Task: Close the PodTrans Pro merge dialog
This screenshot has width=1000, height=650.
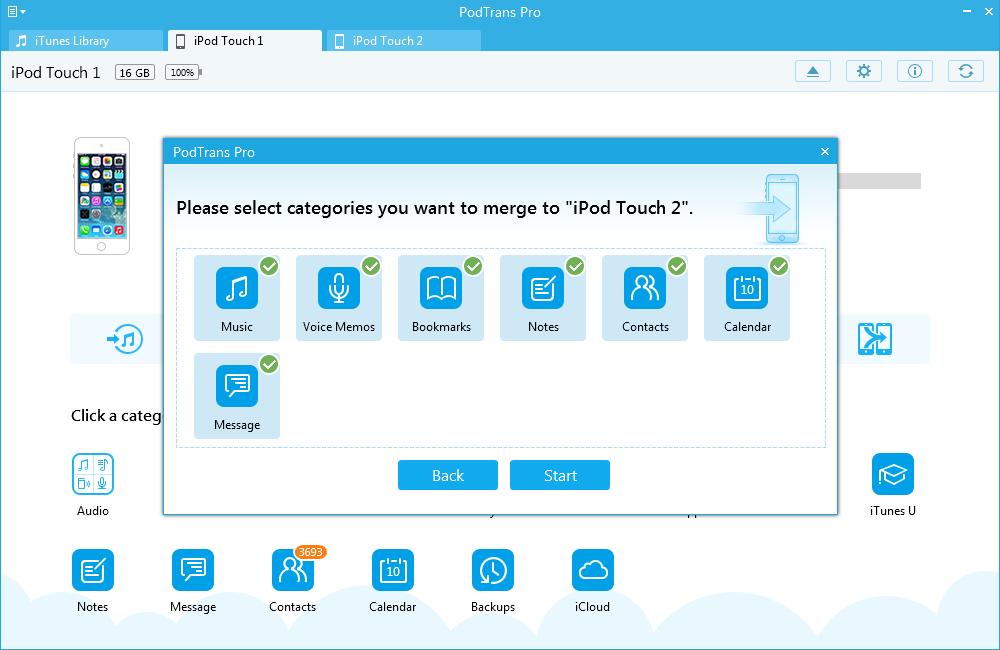Action: [x=825, y=151]
